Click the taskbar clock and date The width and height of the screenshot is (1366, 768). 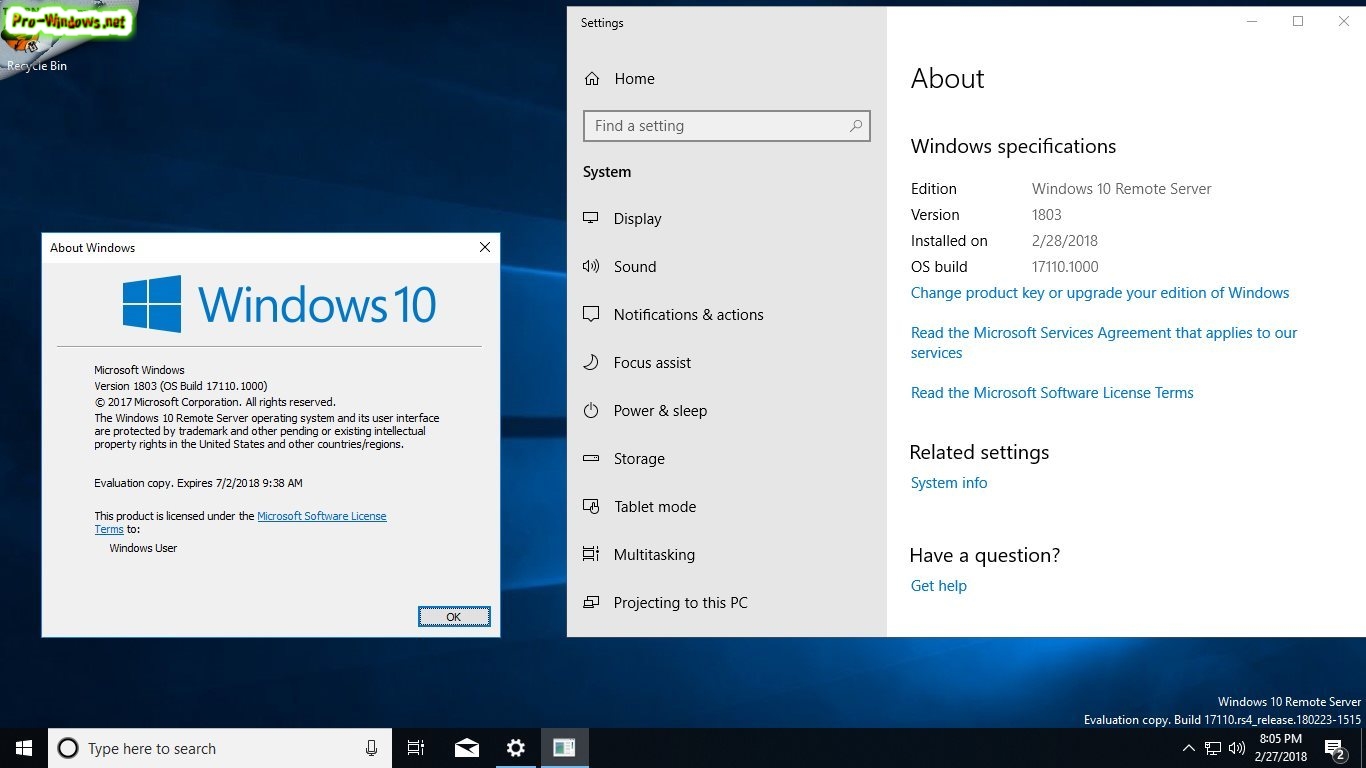1279,748
